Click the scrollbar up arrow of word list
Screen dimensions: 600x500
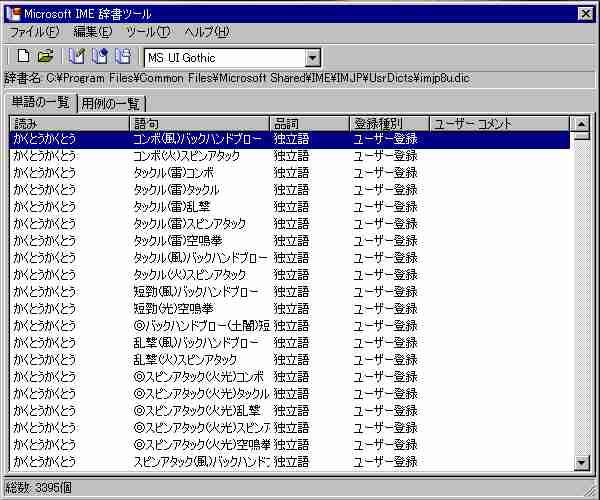coord(581,124)
